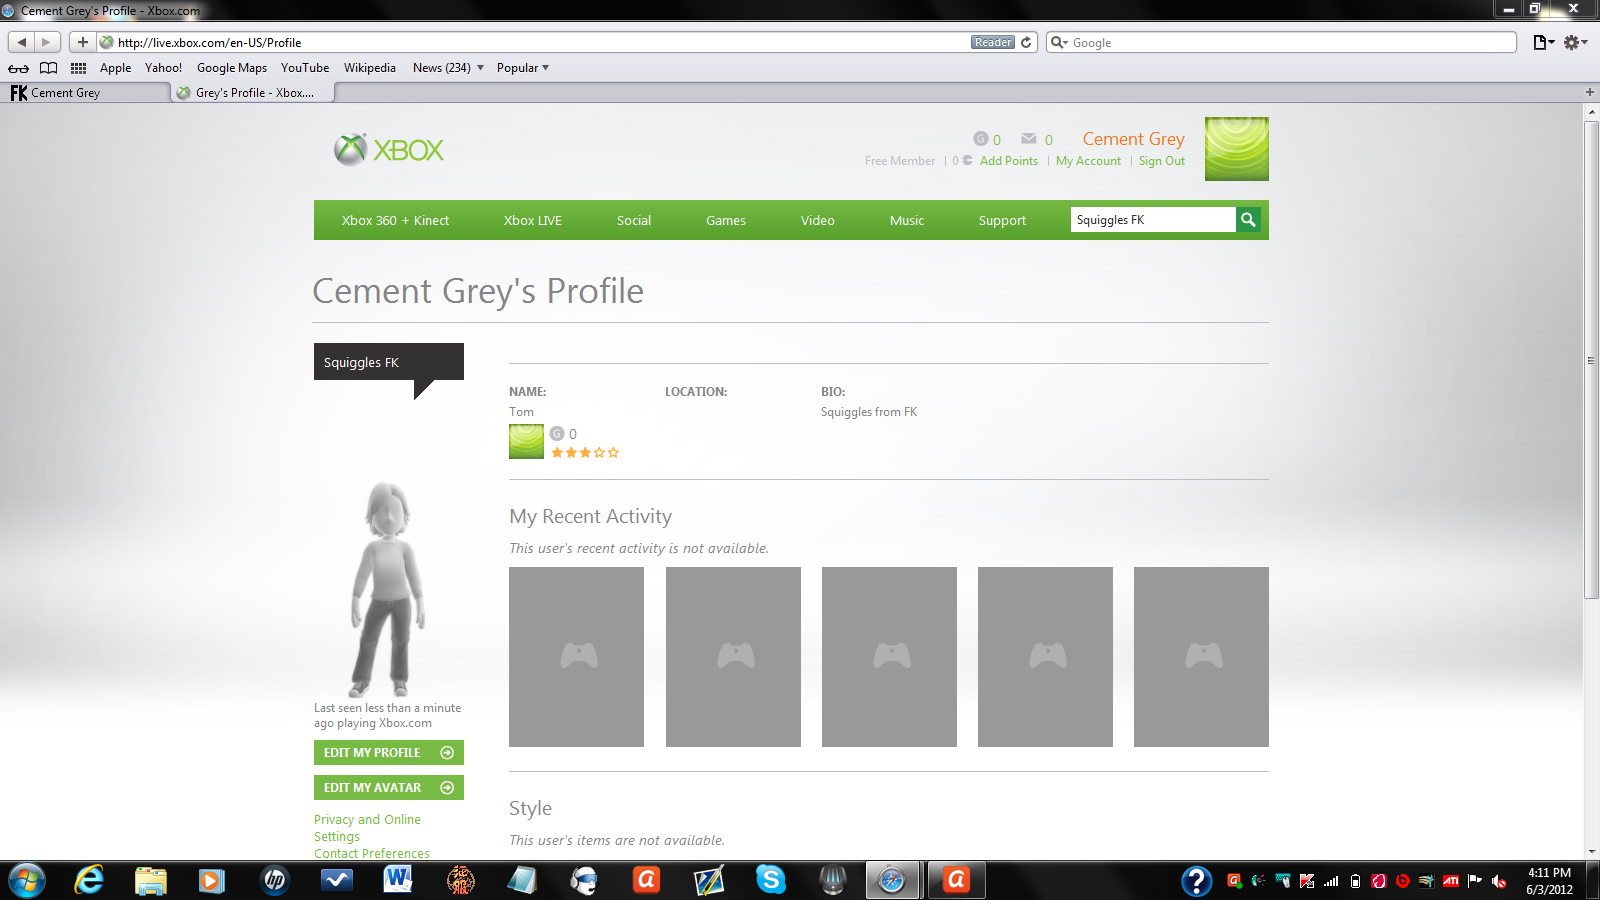Open the Social menu
The image size is (1600, 900).
coord(634,220)
